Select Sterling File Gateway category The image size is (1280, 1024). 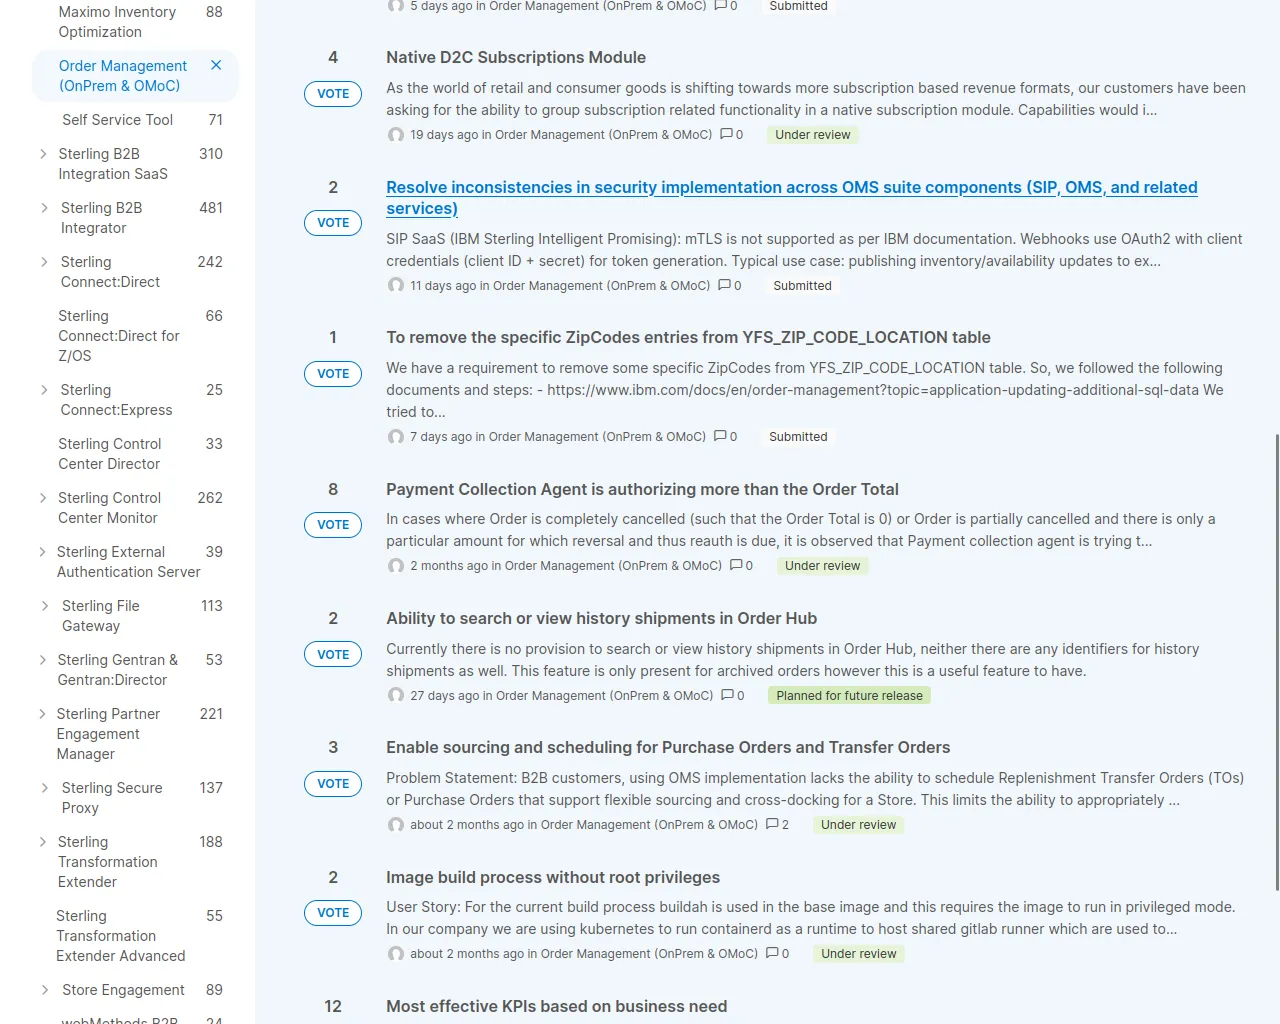pyautogui.click(x=101, y=616)
